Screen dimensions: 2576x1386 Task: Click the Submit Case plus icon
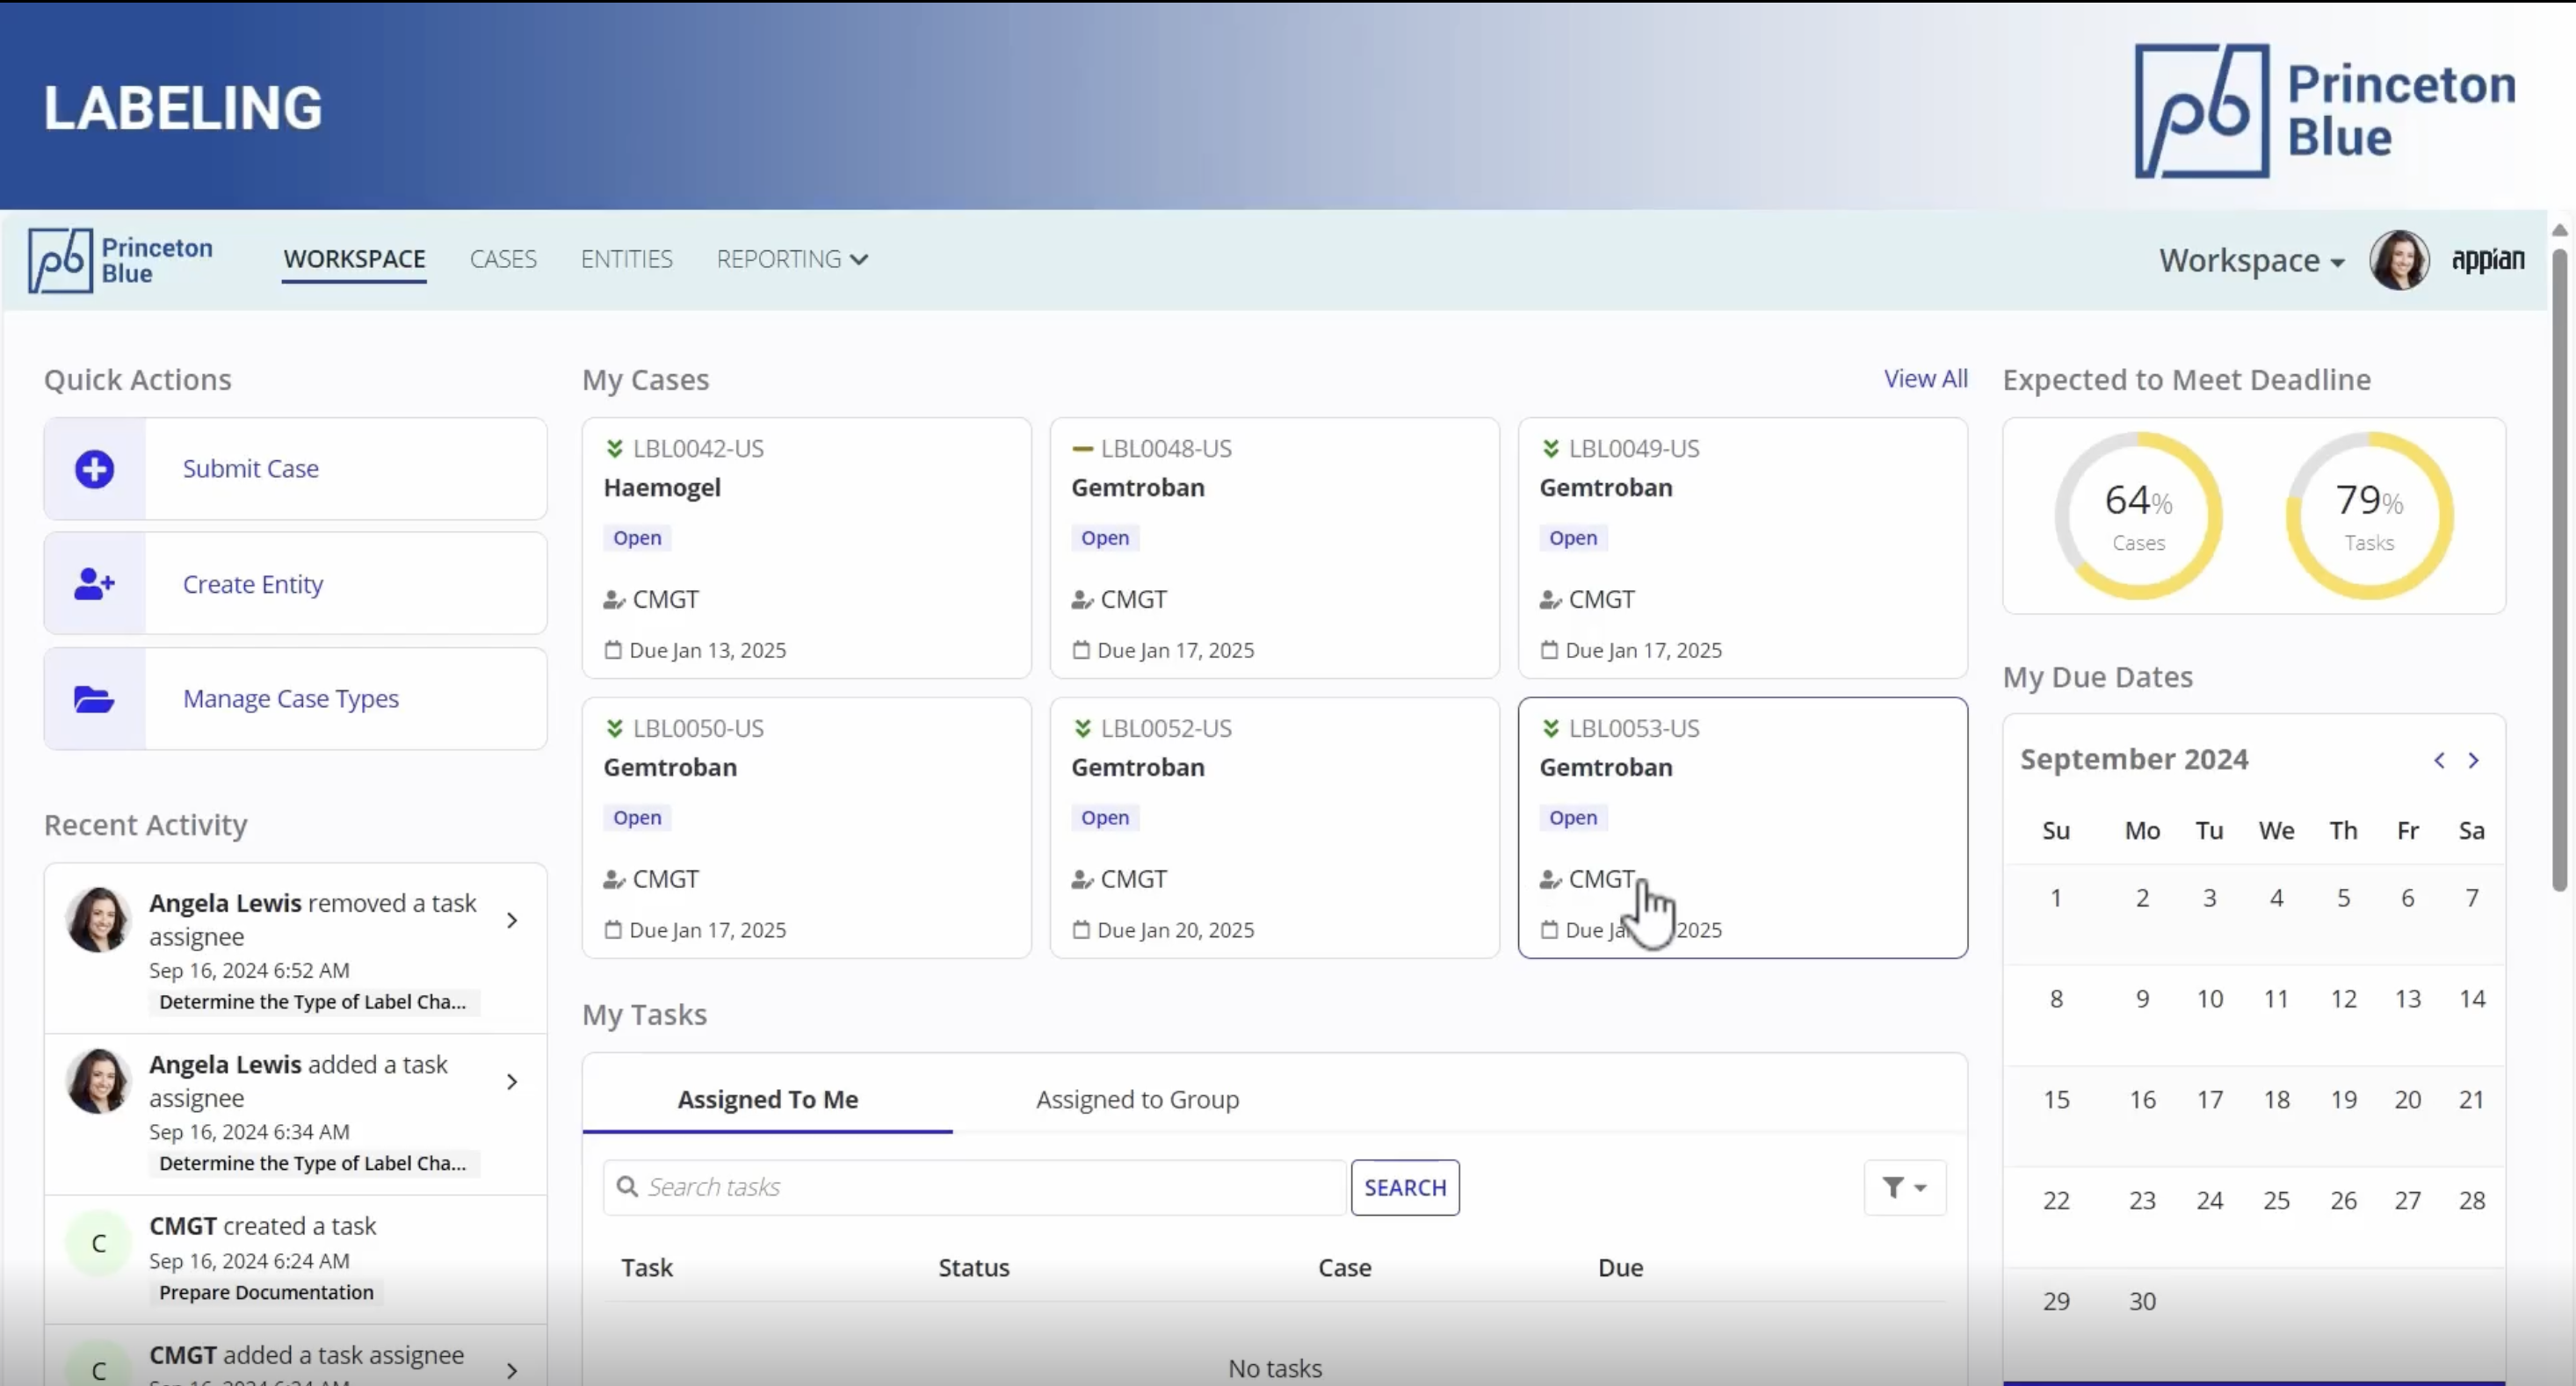(x=95, y=469)
